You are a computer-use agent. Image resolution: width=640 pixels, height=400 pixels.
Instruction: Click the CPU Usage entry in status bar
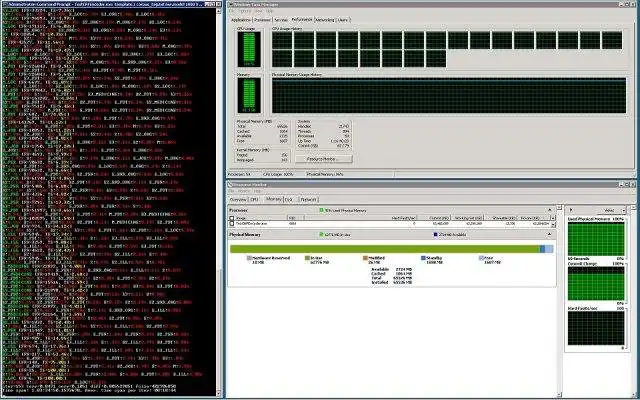pos(278,174)
